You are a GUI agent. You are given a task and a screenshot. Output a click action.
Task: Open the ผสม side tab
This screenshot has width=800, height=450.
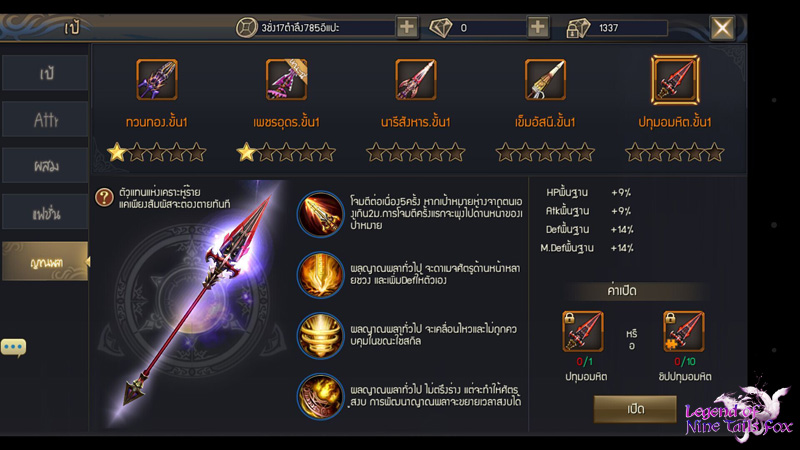pyautogui.click(x=45, y=165)
